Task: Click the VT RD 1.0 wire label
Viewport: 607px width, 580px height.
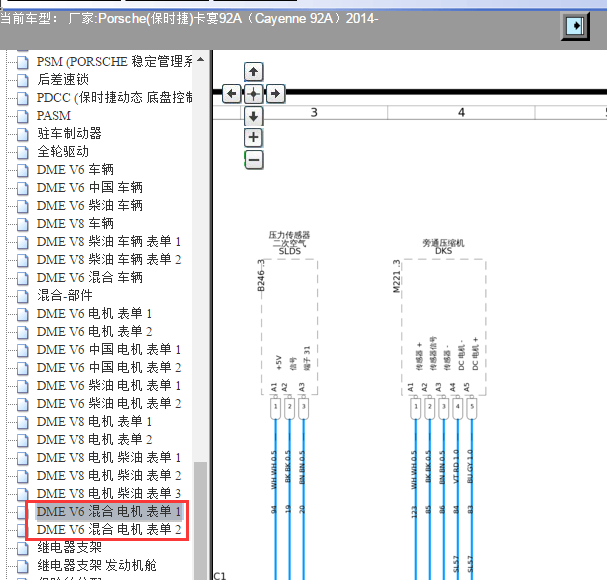Action: pos(456,466)
